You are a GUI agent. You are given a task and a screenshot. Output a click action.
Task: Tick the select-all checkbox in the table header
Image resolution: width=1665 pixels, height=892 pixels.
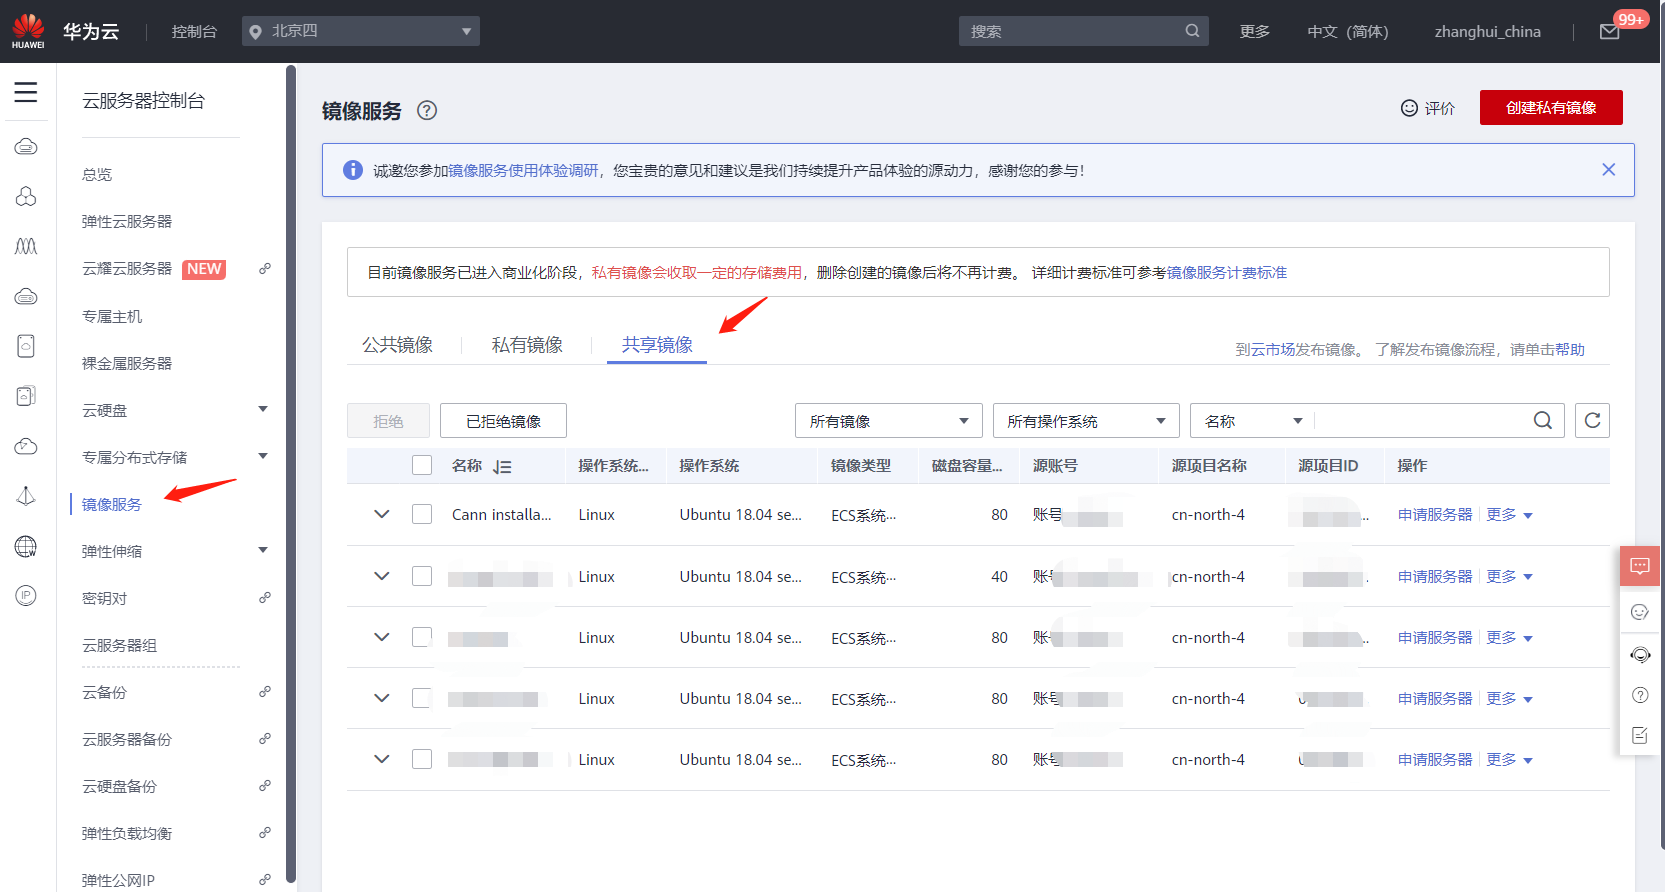tap(422, 466)
